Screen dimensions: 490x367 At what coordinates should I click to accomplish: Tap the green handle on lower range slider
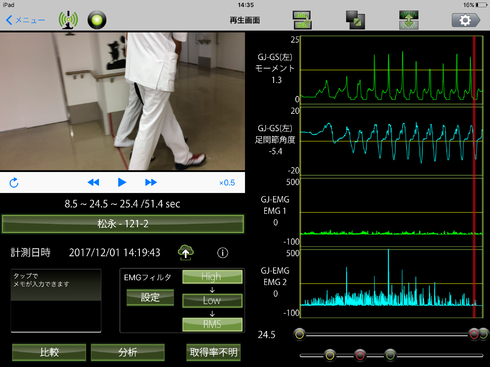point(390,355)
